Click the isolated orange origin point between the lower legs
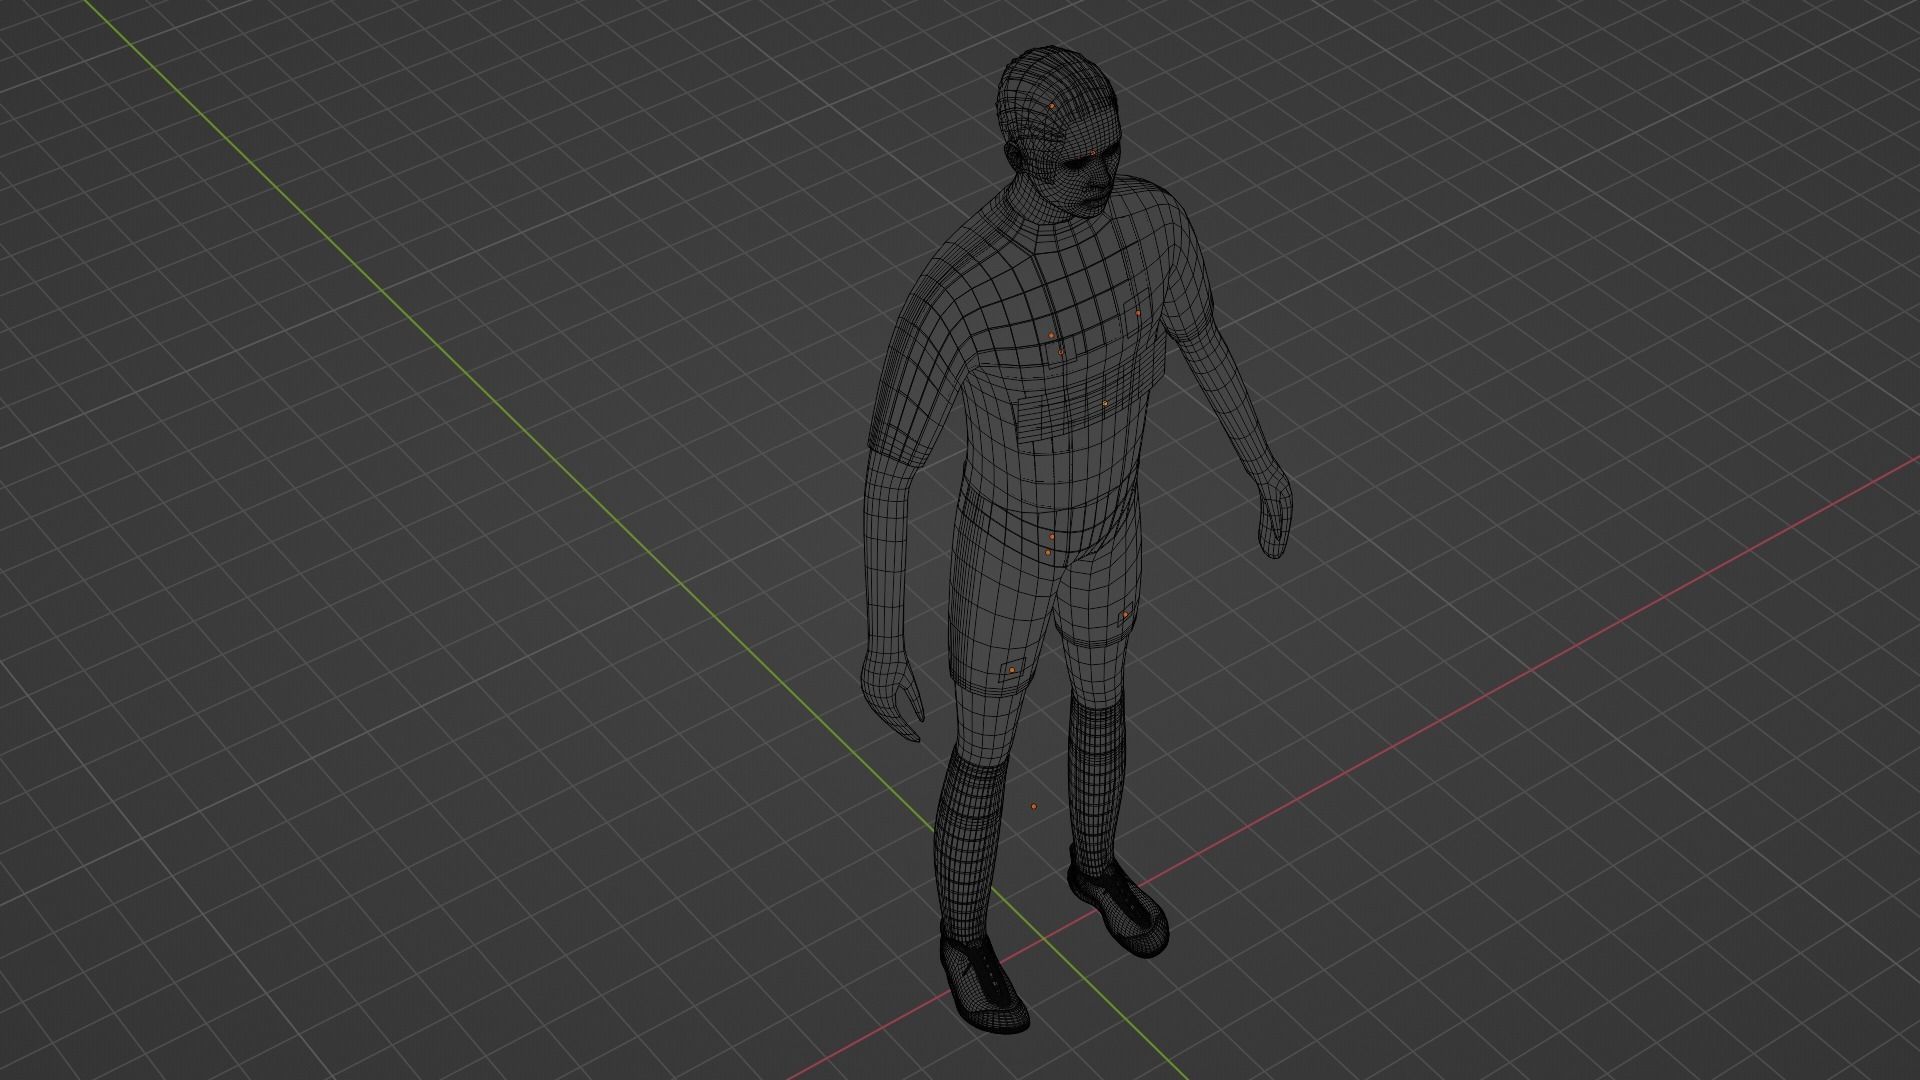The height and width of the screenshot is (1080, 1920). tap(1034, 807)
